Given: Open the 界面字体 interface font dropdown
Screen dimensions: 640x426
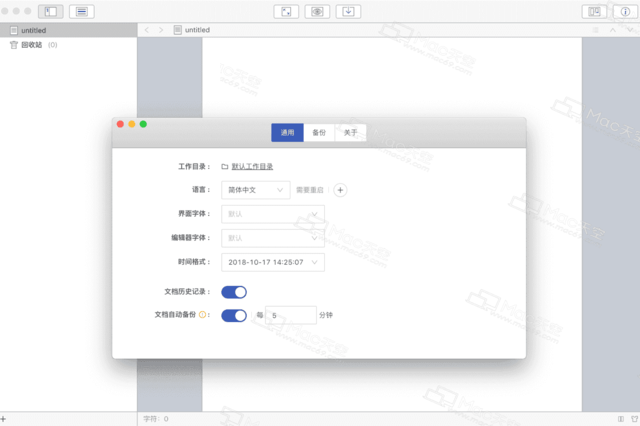Looking at the screenshot, I should [273, 214].
